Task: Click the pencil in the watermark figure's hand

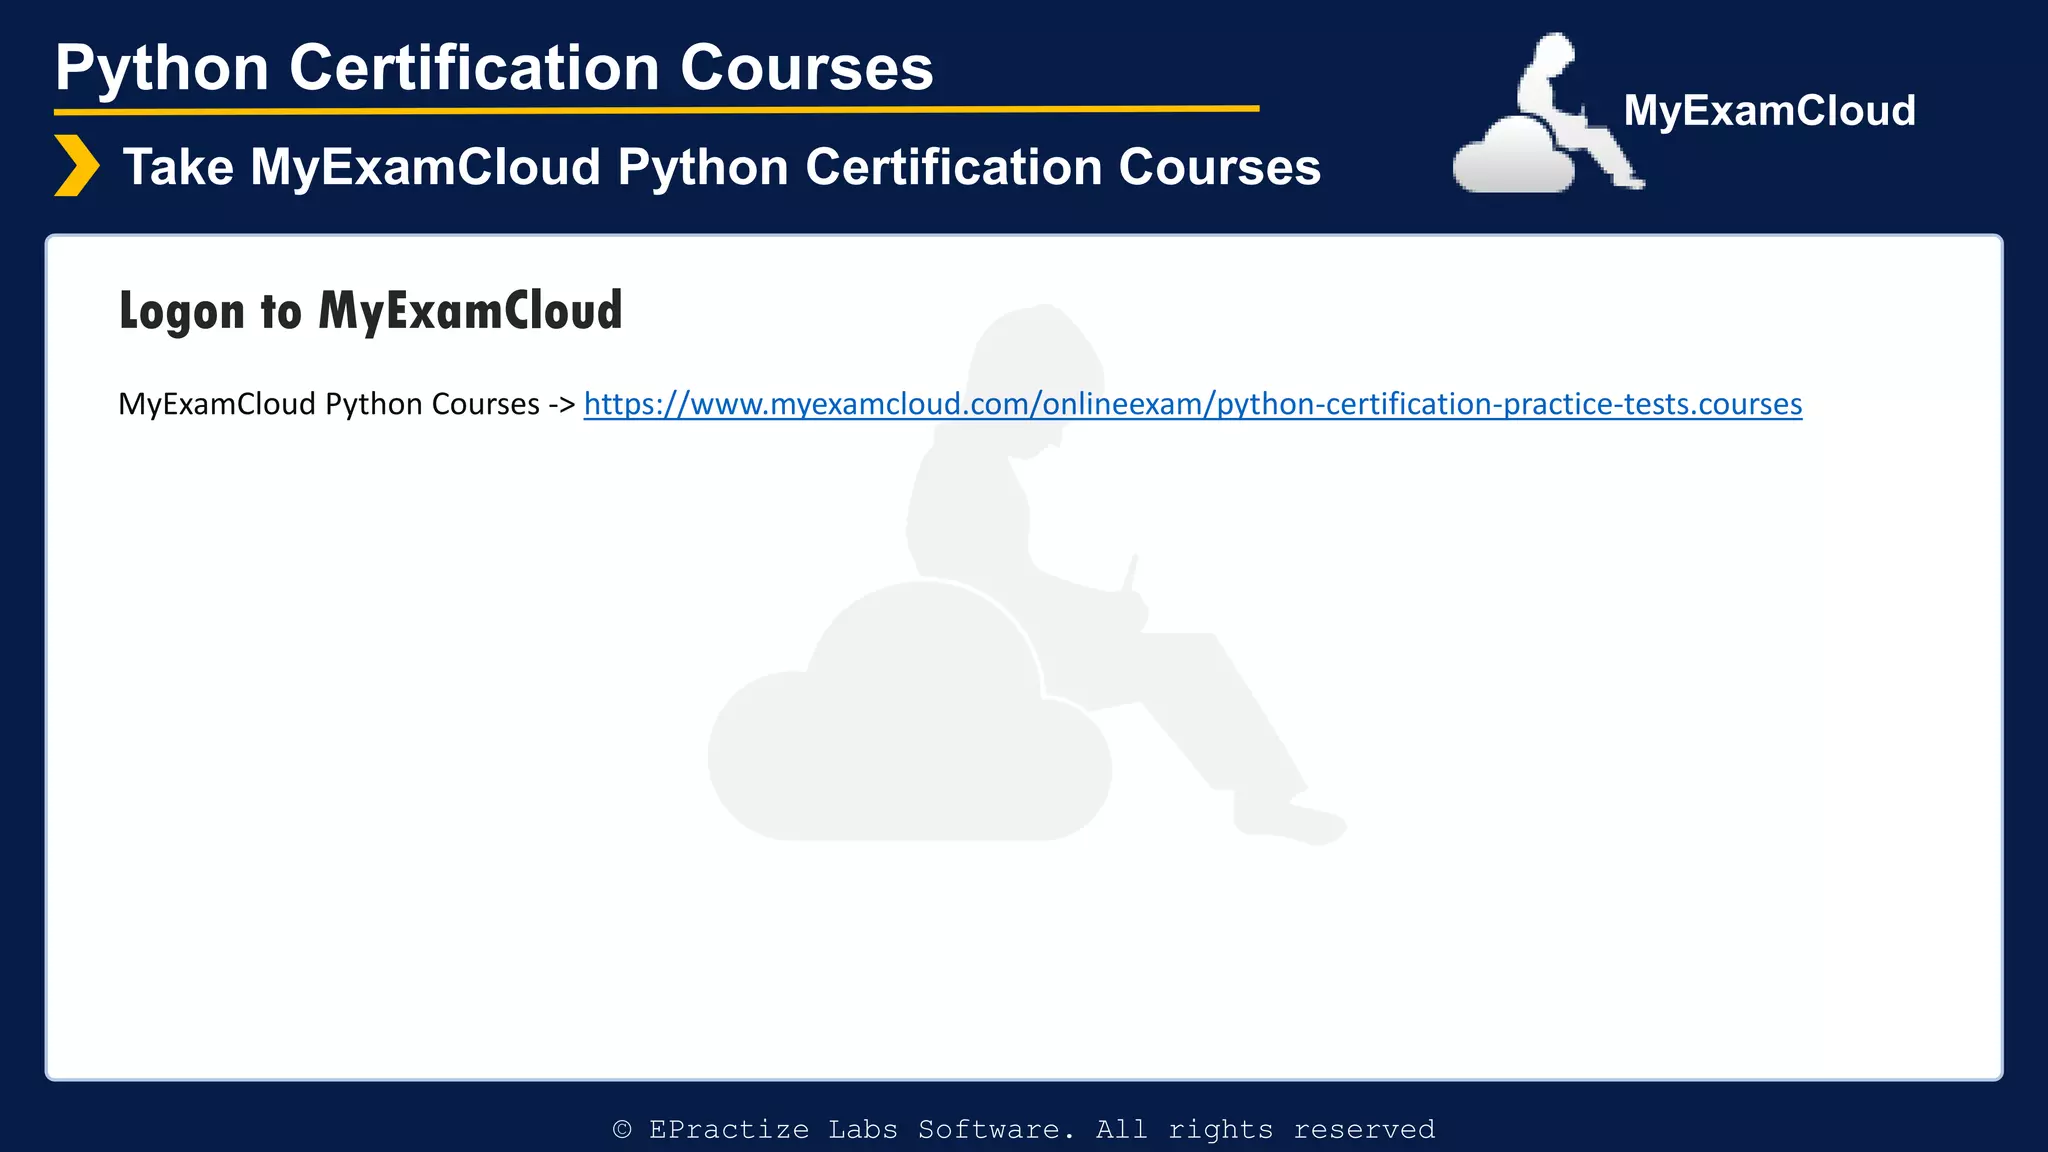Action: coord(1131,573)
